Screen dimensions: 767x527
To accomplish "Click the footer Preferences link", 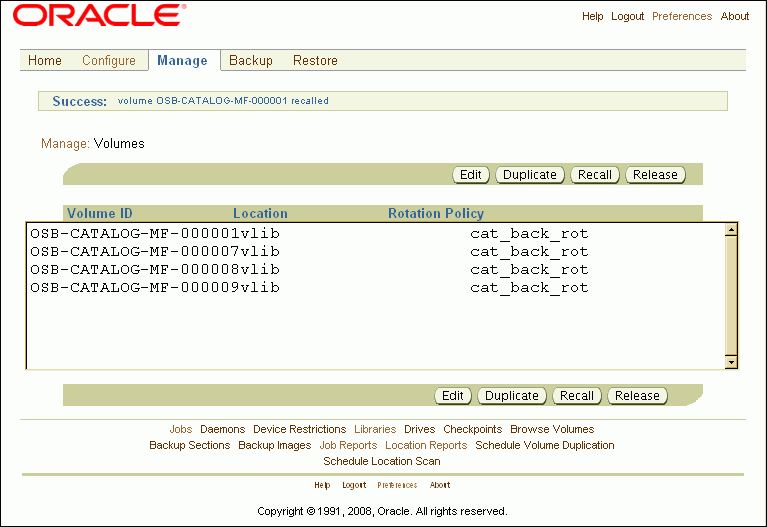I will pyautogui.click(x=397, y=485).
